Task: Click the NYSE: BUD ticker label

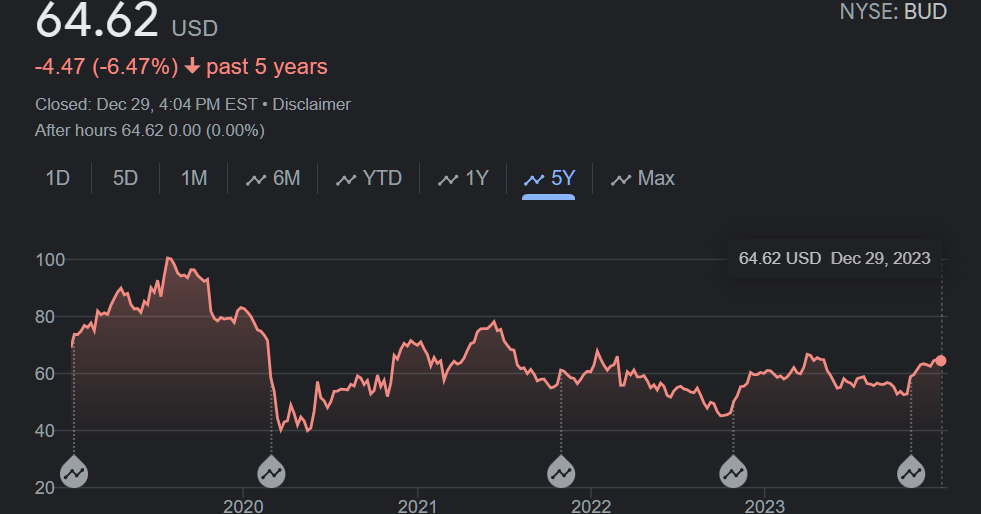Action: point(893,12)
